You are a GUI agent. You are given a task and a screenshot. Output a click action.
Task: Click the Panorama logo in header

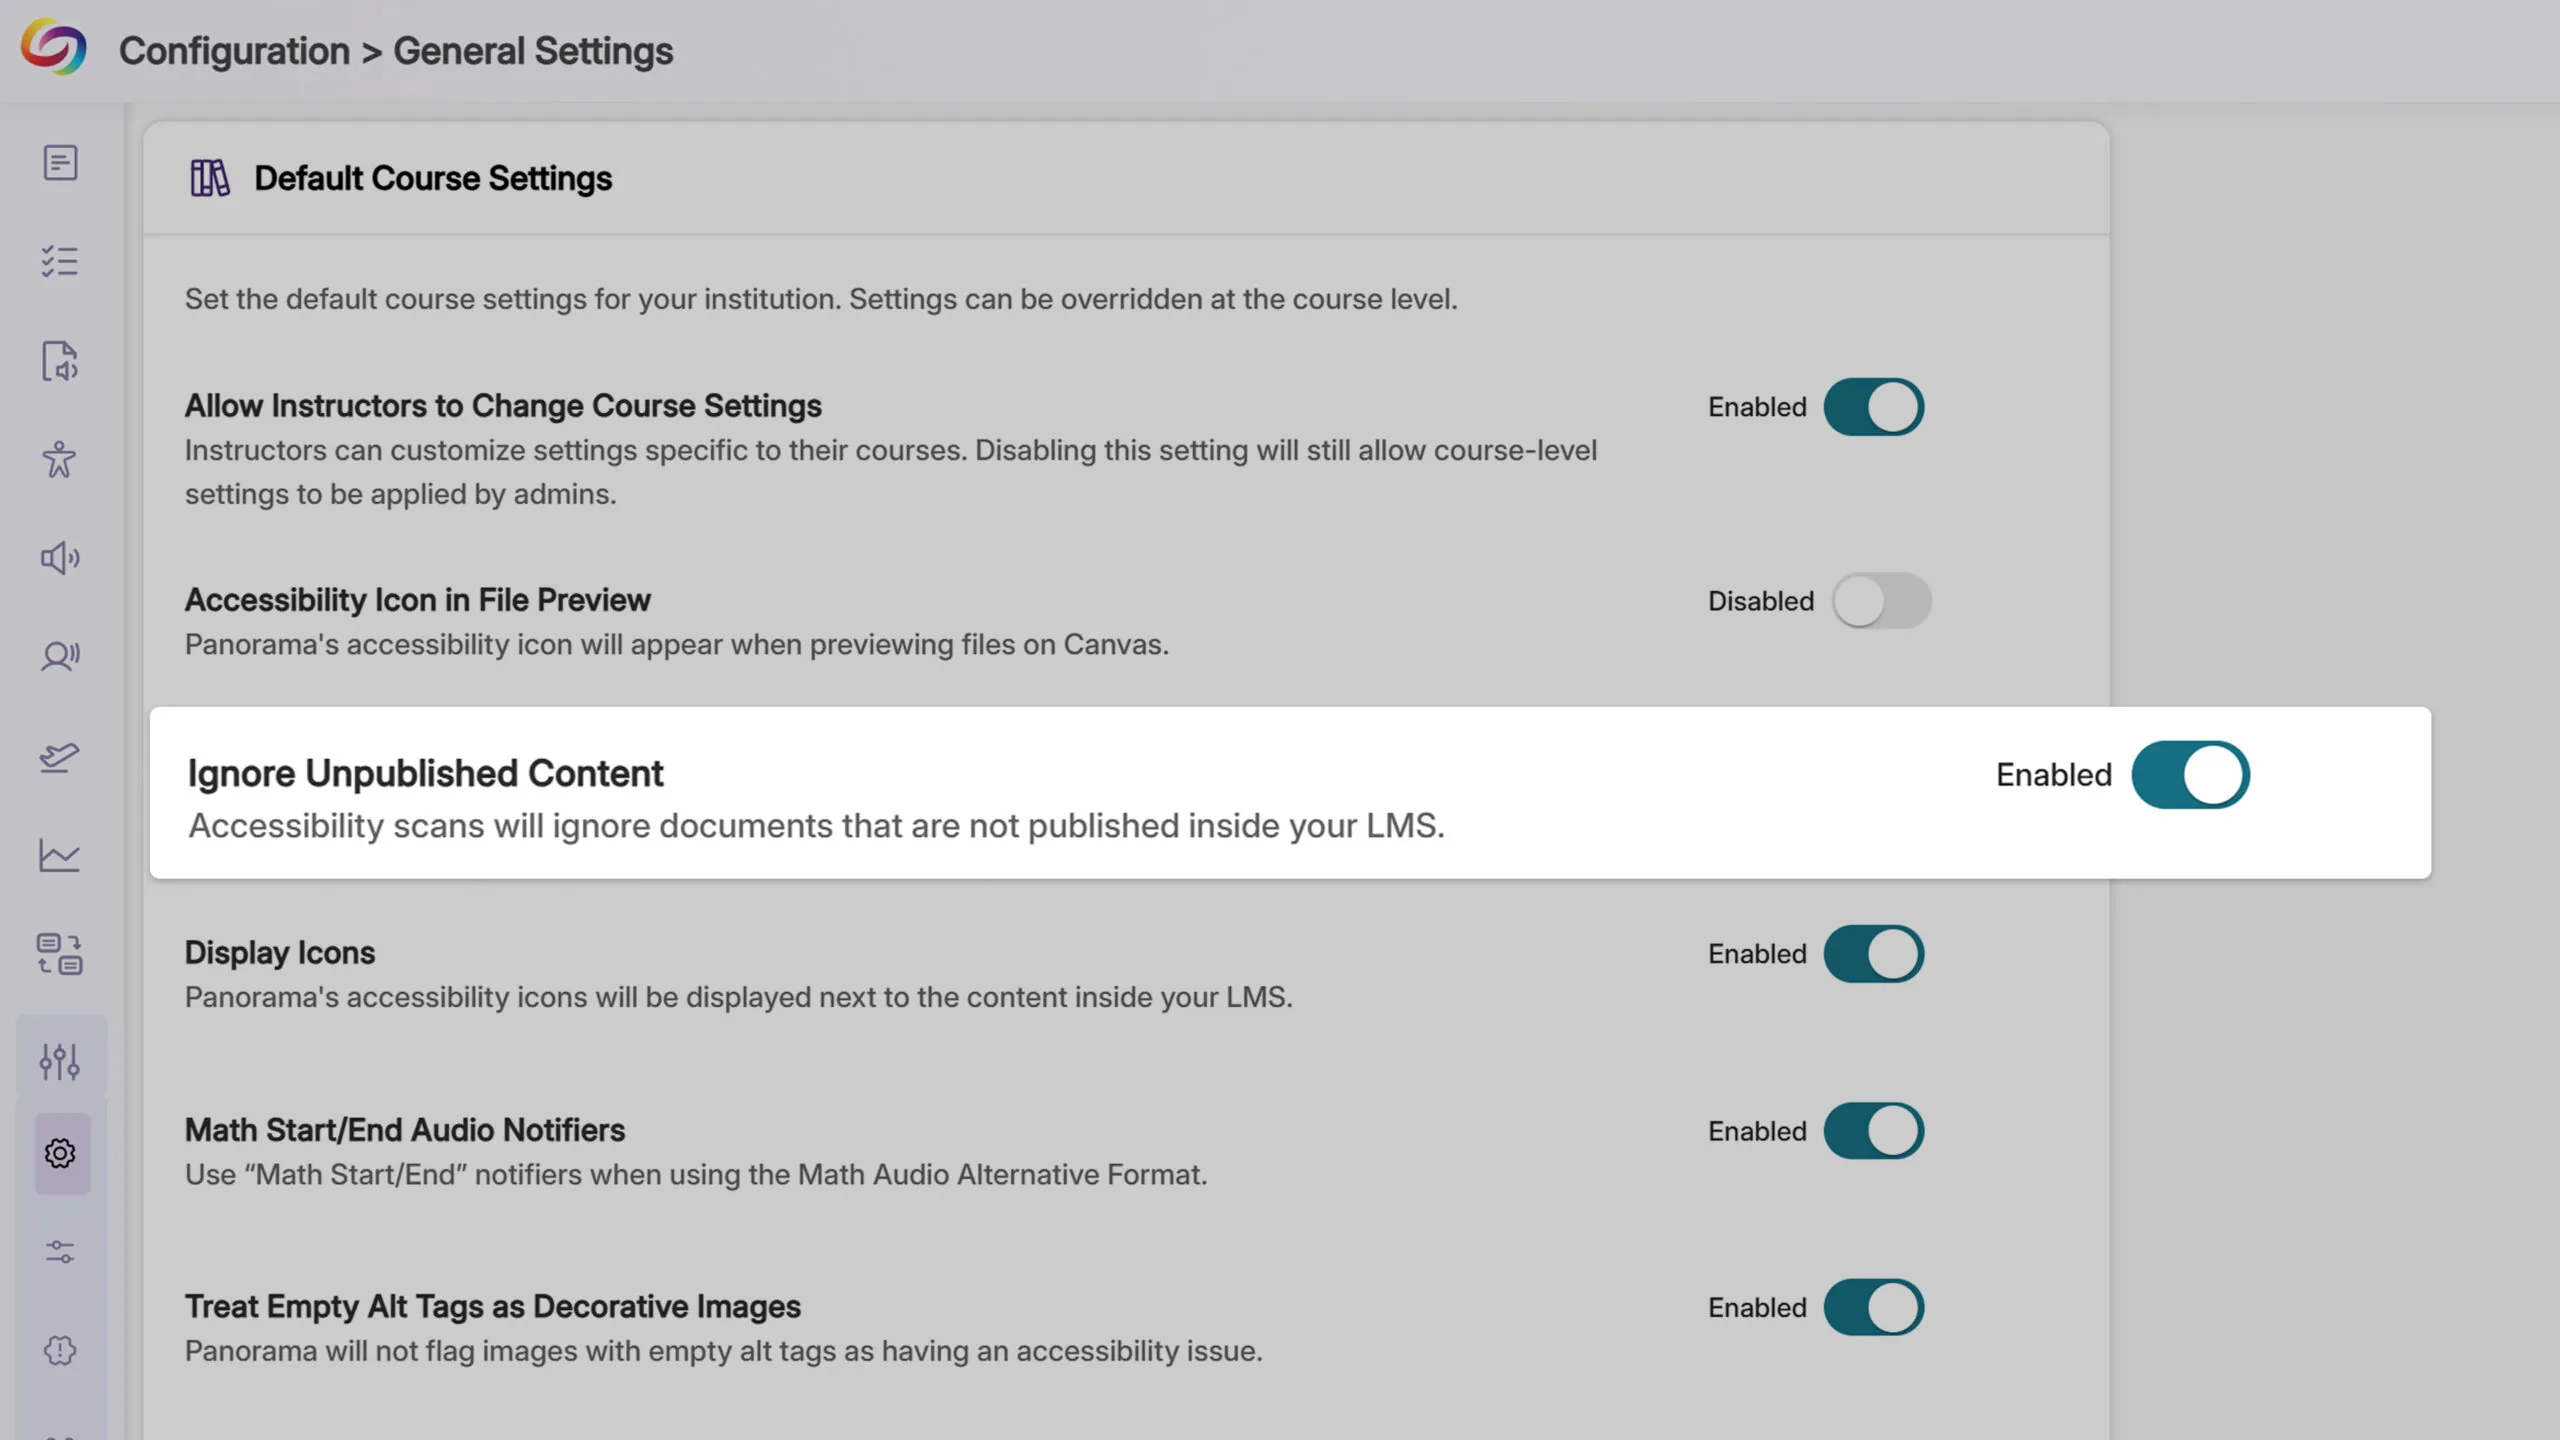coord(54,48)
